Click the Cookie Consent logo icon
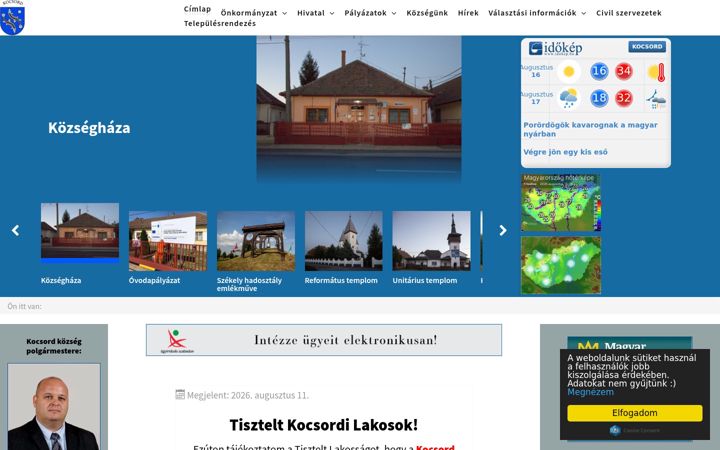This screenshot has height=450, width=720. point(615,430)
